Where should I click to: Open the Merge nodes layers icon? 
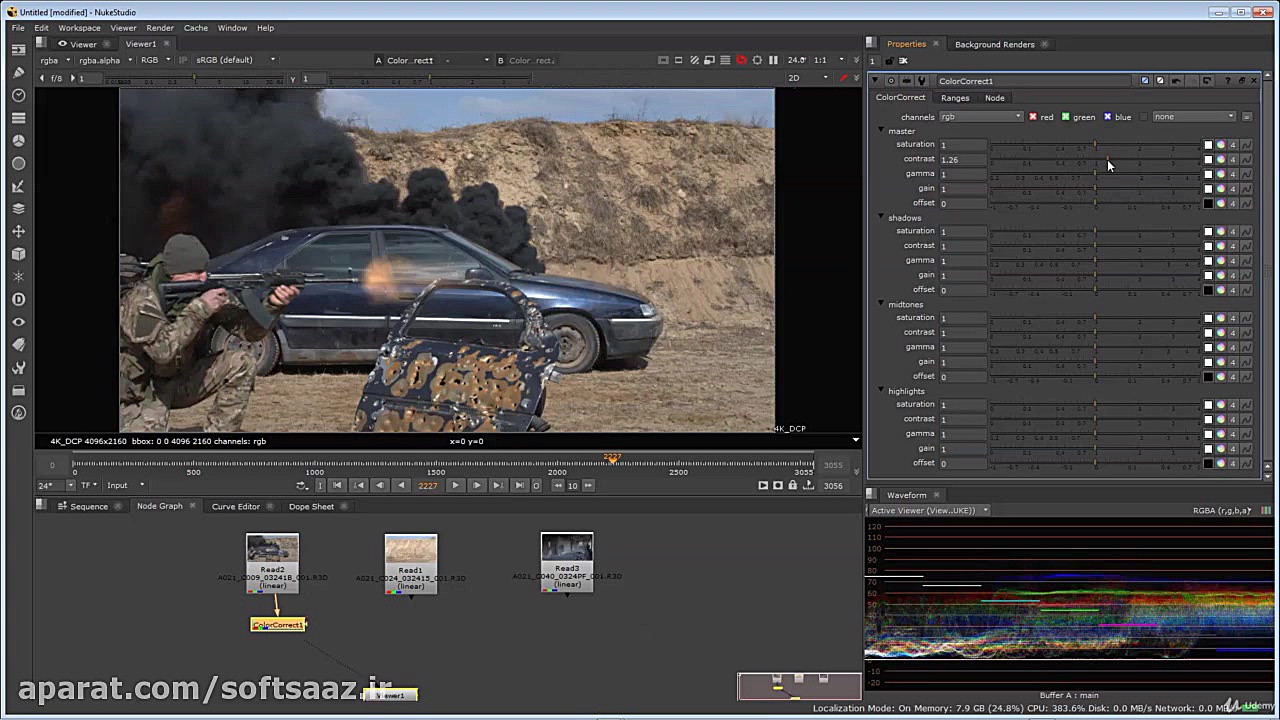[18, 209]
